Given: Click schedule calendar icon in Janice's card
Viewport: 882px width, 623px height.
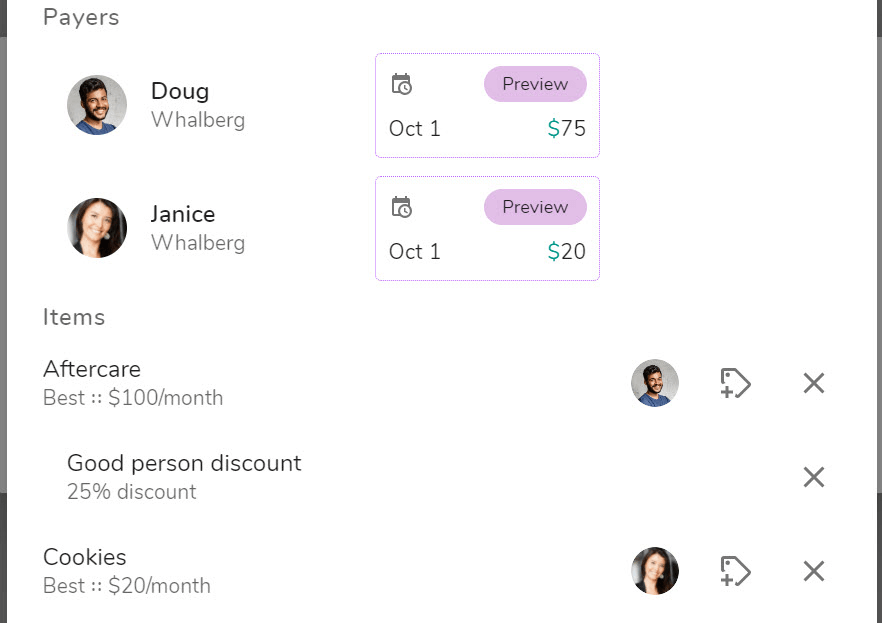Looking at the screenshot, I should click(x=402, y=207).
